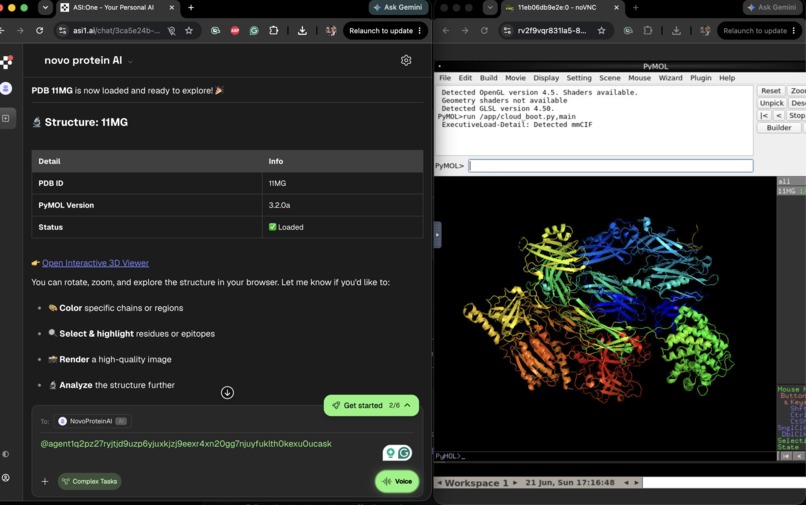Expand the novo protein AI title dropdown
The image size is (806, 505).
tap(131, 61)
